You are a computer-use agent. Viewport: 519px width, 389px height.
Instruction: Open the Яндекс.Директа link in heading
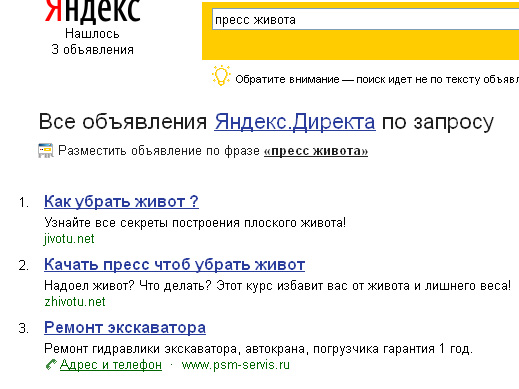(x=295, y=122)
